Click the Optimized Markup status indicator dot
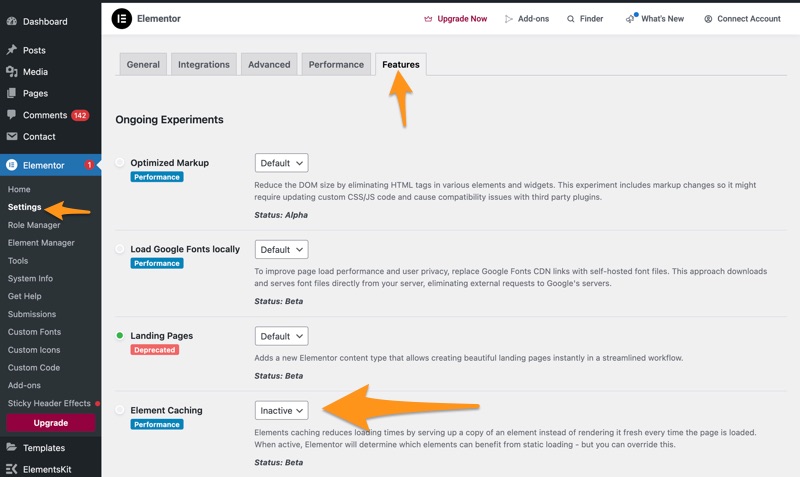The image size is (800, 477). pyautogui.click(x=119, y=163)
